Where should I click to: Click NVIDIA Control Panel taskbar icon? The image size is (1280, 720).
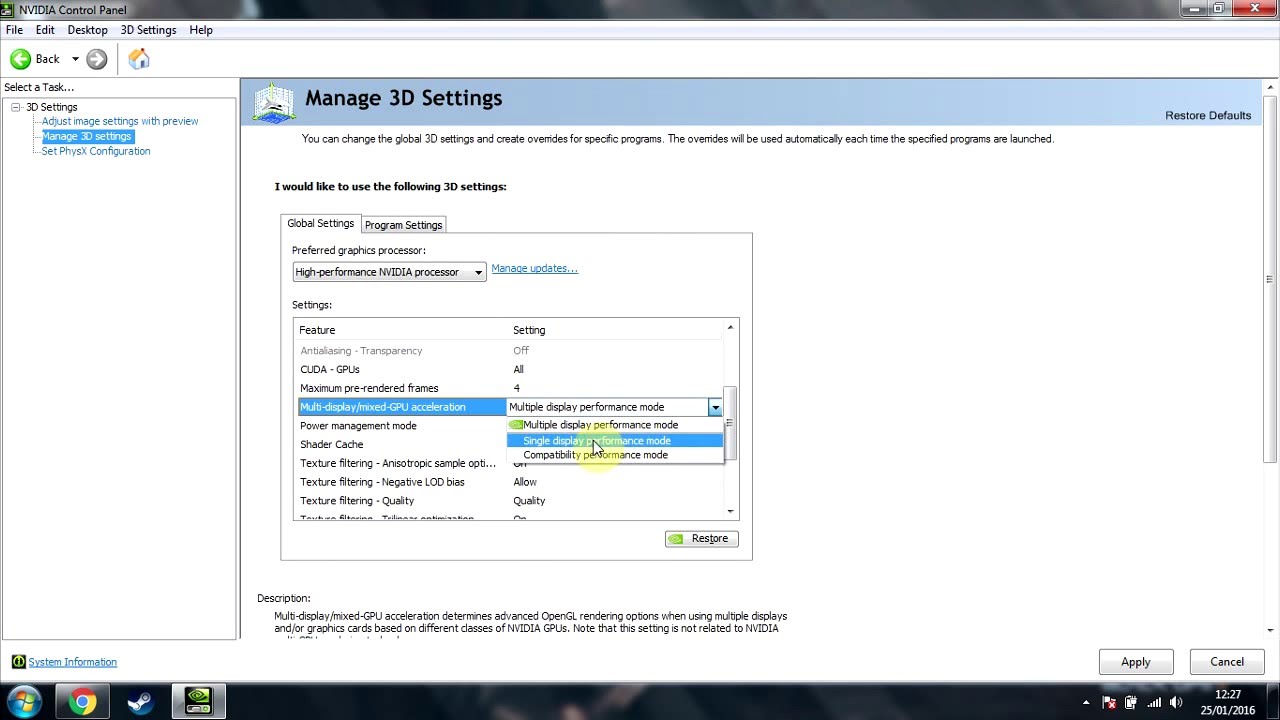[x=198, y=702]
